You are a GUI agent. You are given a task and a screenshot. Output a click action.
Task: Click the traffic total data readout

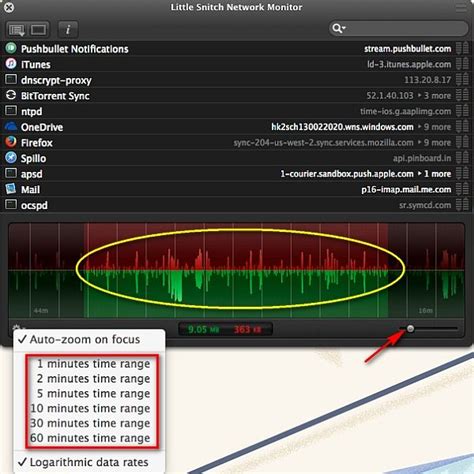coord(225,329)
